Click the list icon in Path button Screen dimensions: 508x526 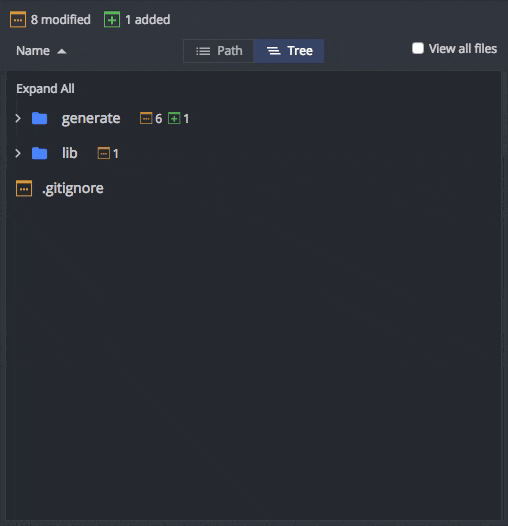point(203,51)
